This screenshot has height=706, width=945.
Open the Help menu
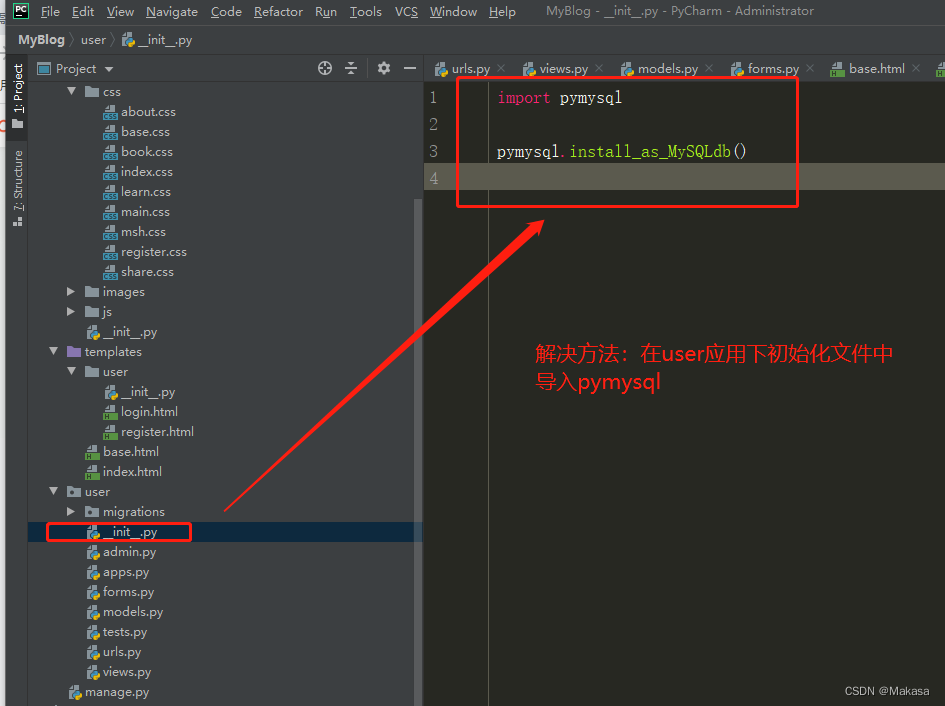pyautogui.click(x=502, y=11)
